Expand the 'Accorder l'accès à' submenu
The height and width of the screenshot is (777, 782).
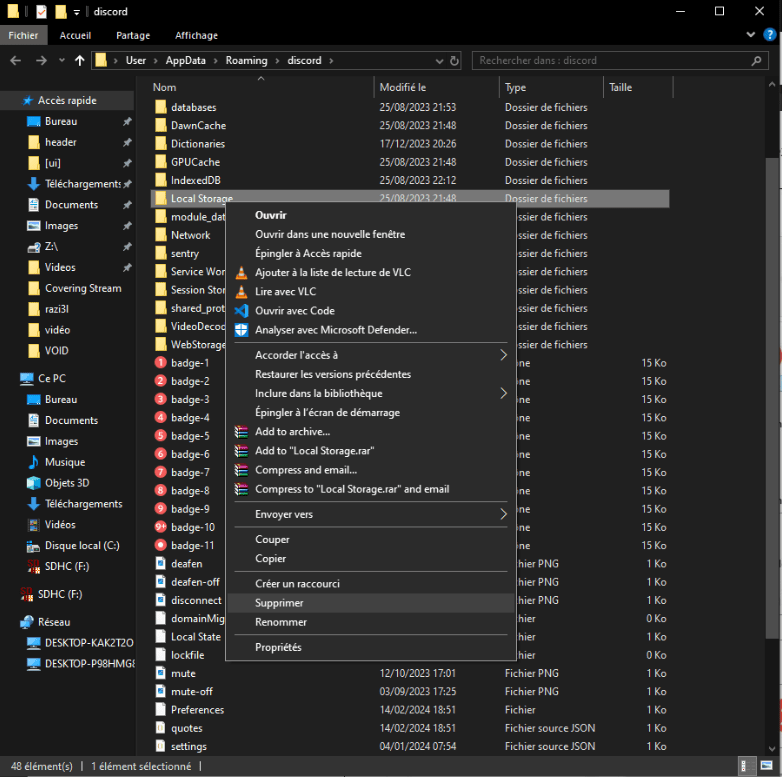click(x=503, y=355)
